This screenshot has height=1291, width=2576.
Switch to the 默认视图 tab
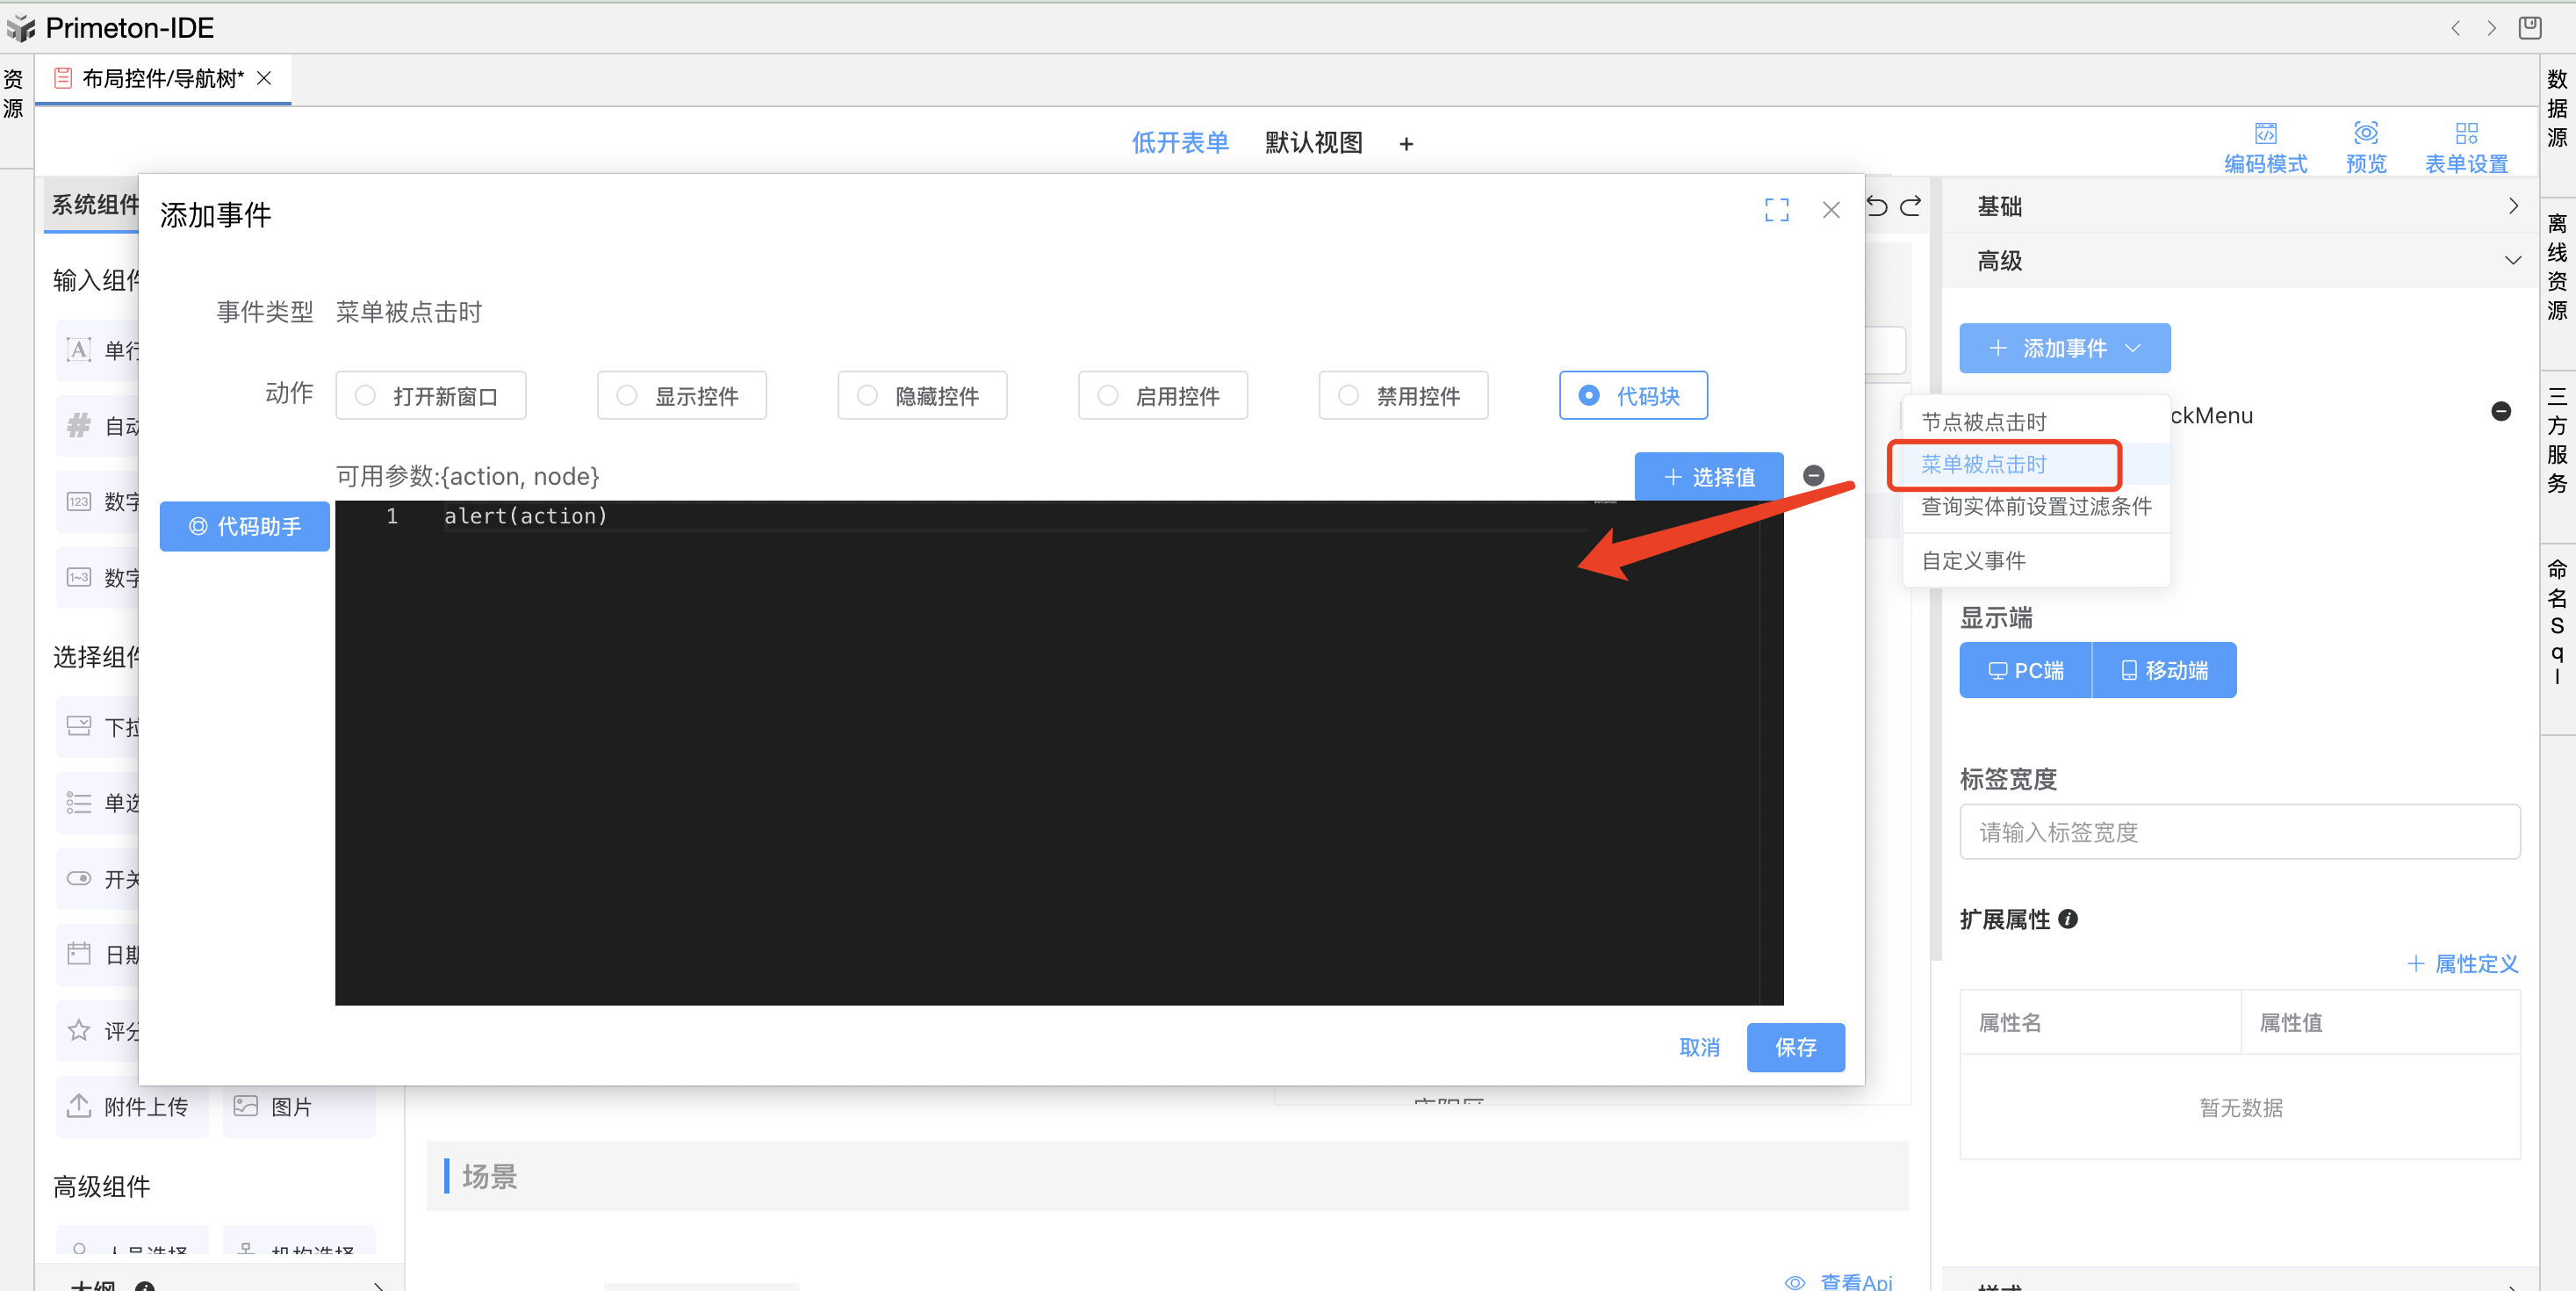(x=1313, y=143)
